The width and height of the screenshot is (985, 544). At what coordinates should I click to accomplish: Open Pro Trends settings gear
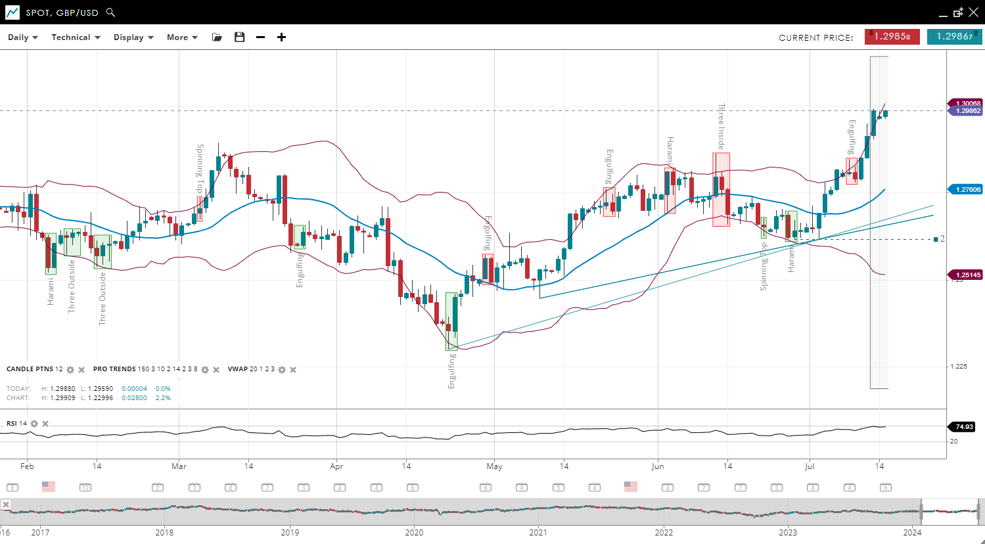click(205, 370)
